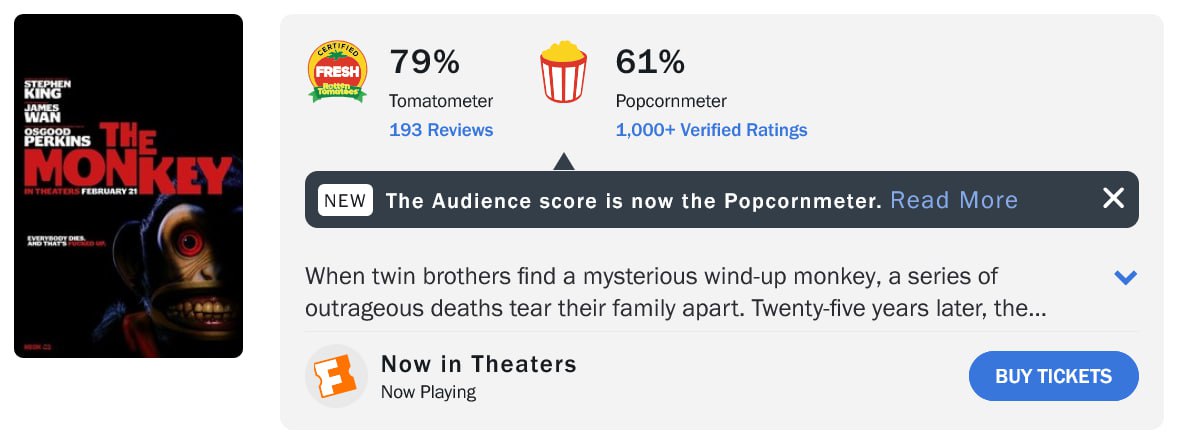
Task: Open the 1,000+ Verified Ratings link
Action: (x=711, y=130)
